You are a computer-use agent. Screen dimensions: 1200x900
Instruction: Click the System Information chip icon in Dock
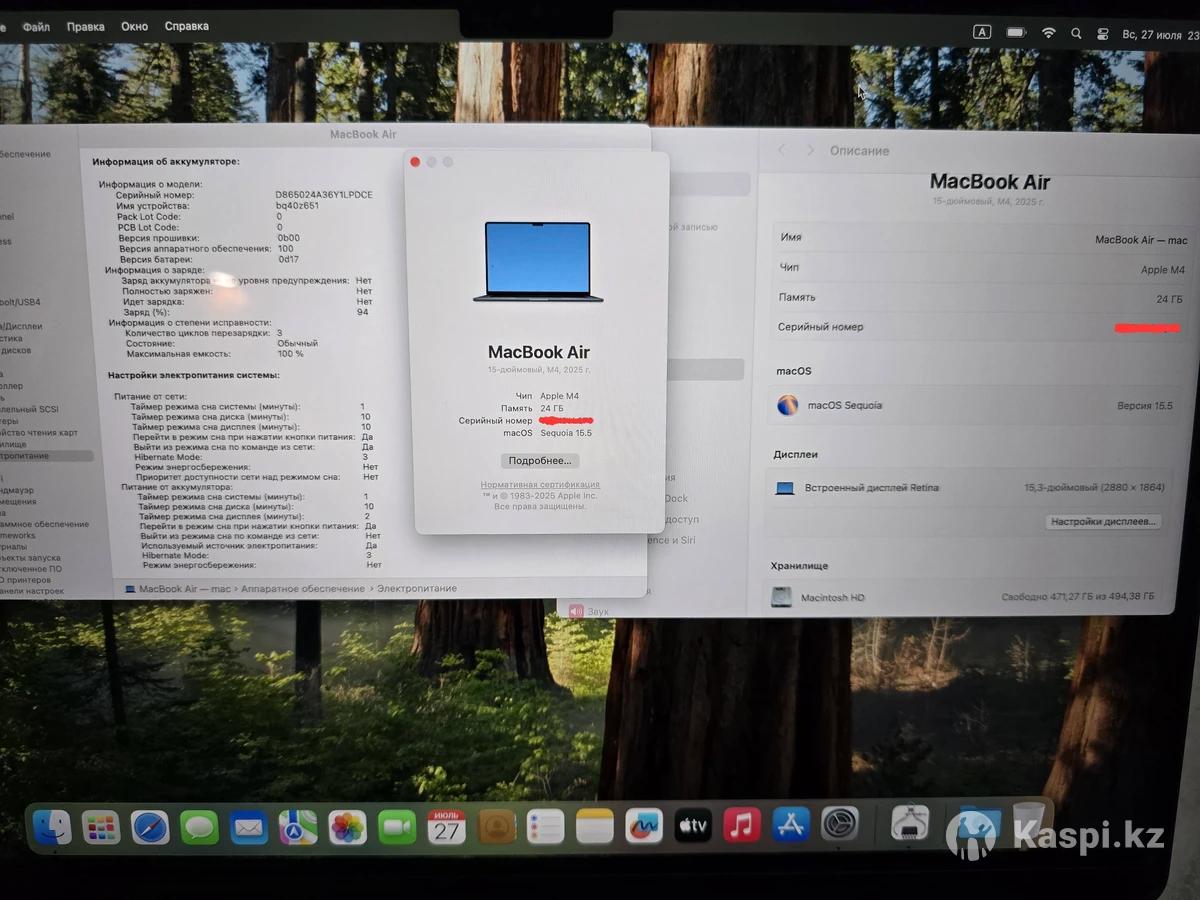(x=910, y=823)
